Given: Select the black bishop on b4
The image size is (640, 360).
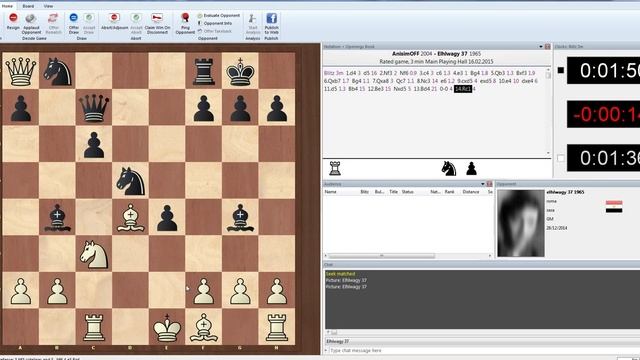Looking at the screenshot, I should point(57,217).
